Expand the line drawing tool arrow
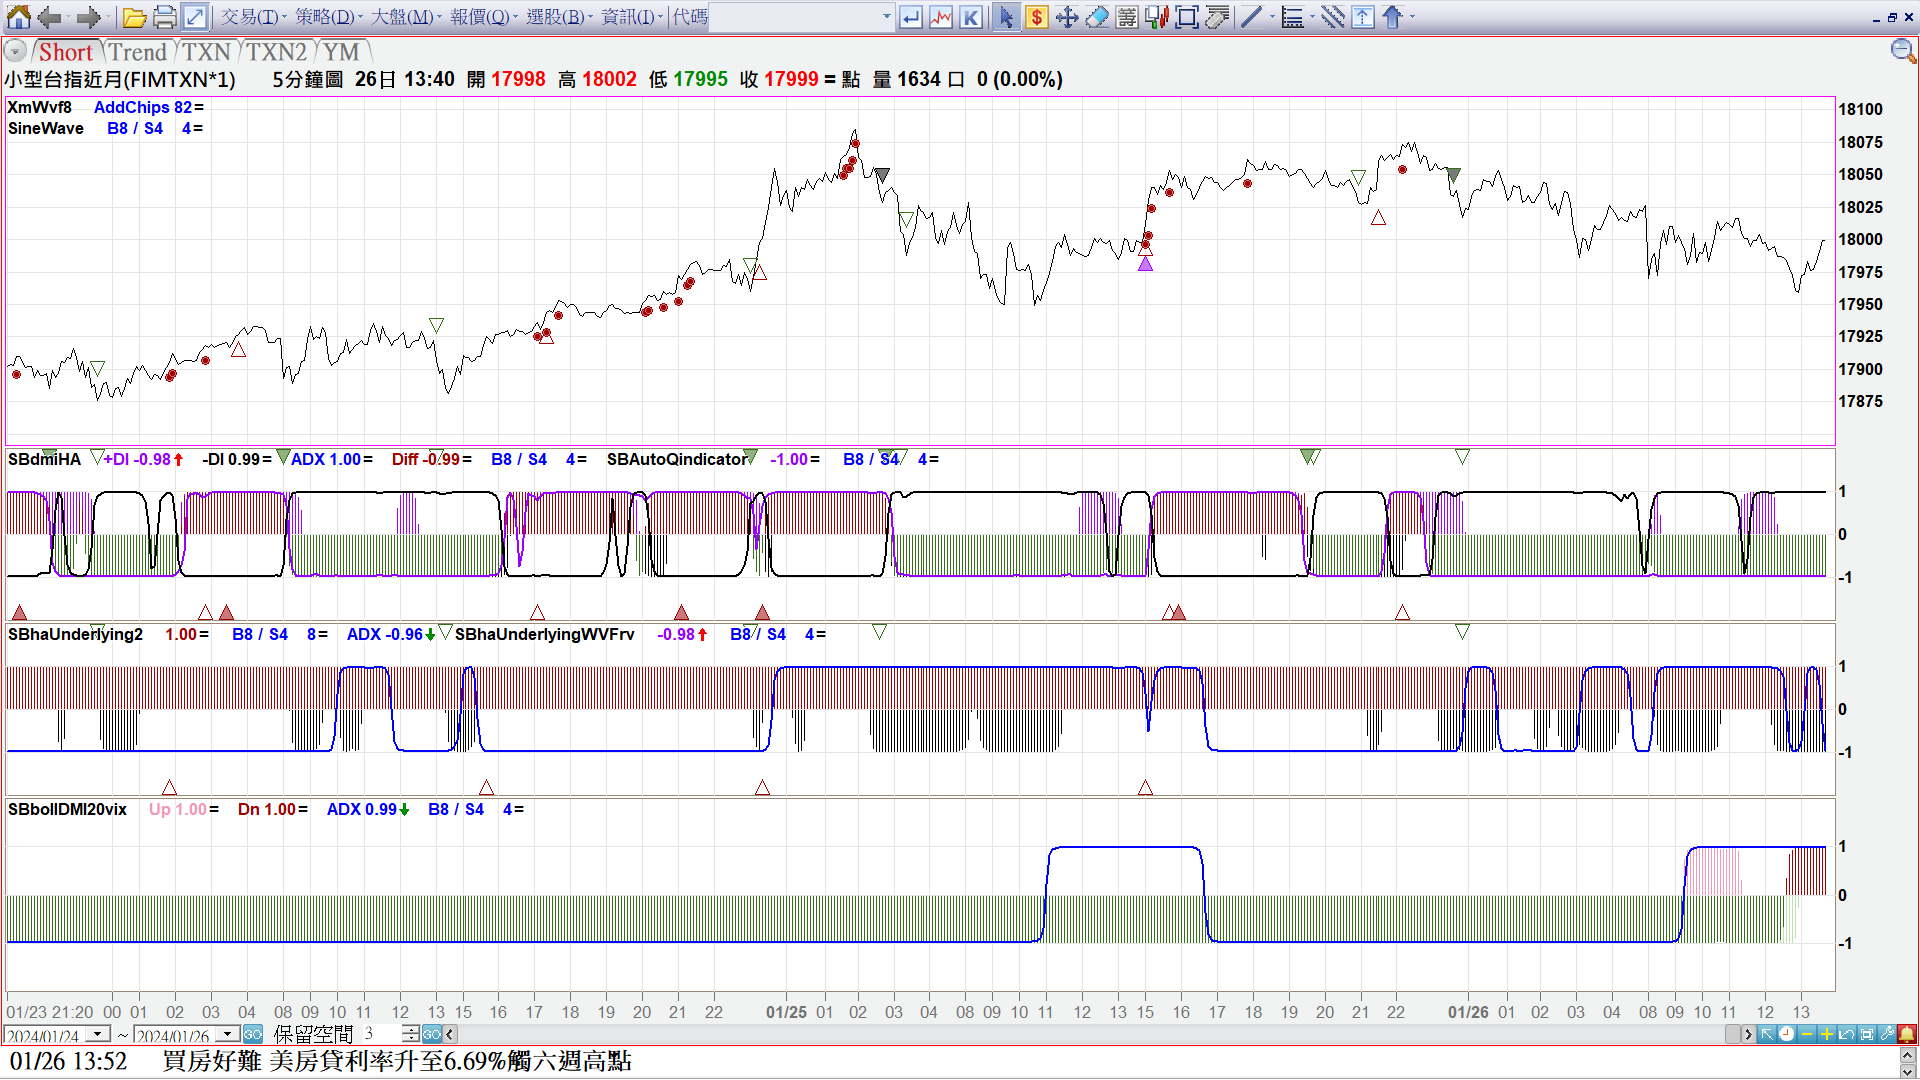Screen dimensions: 1920x1080 pyautogui.click(x=1272, y=17)
